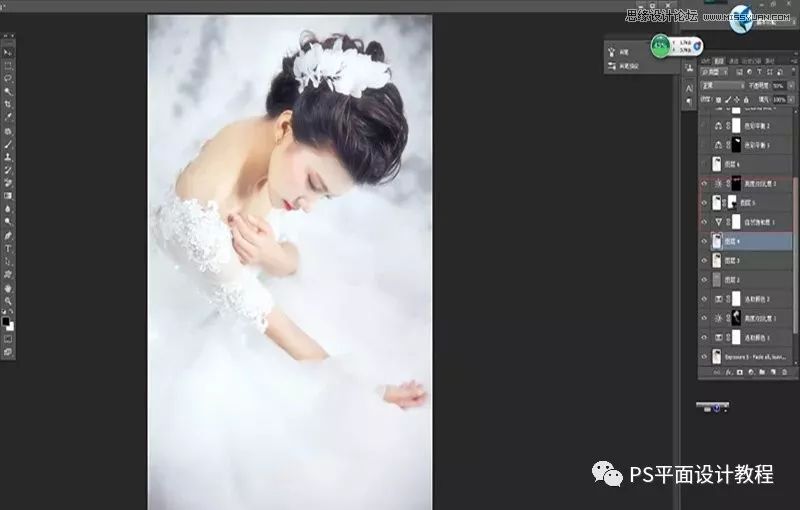Select the Pen tool
The image size is (800, 510).
(8, 236)
